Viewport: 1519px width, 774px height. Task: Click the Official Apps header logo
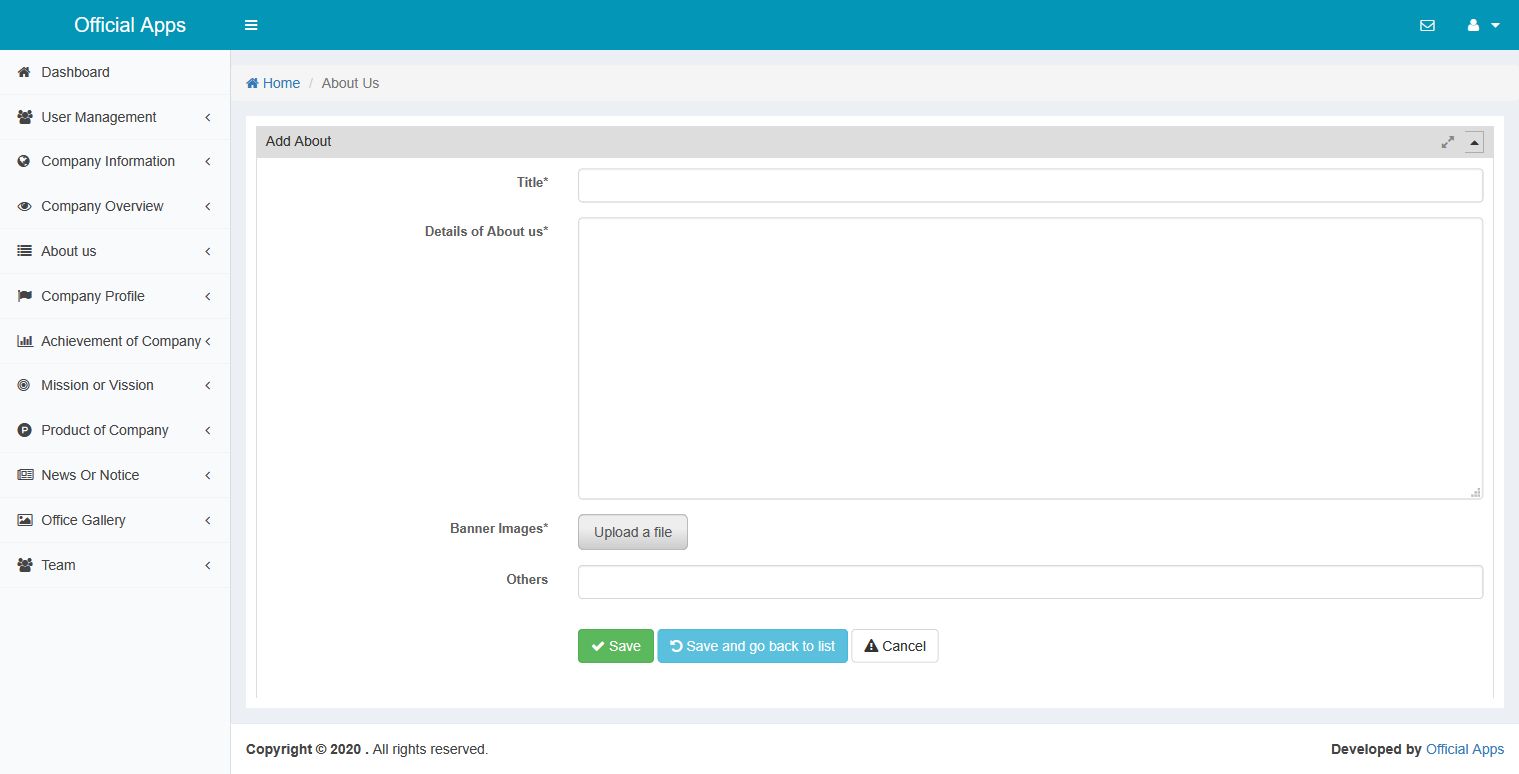tap(130, 25)
